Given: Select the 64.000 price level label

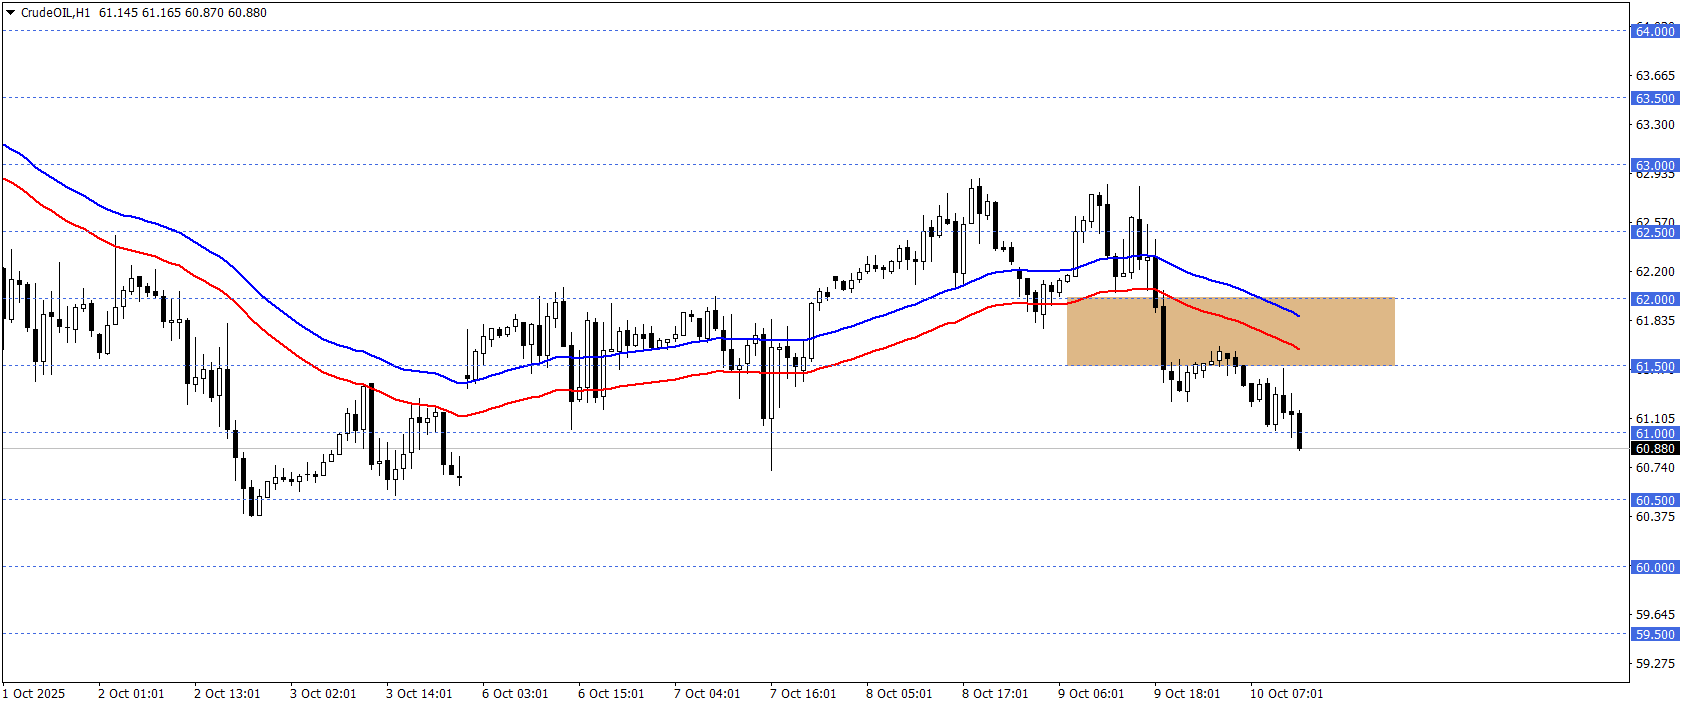Looking at the screenshot, I should [x=1655, y=31].
